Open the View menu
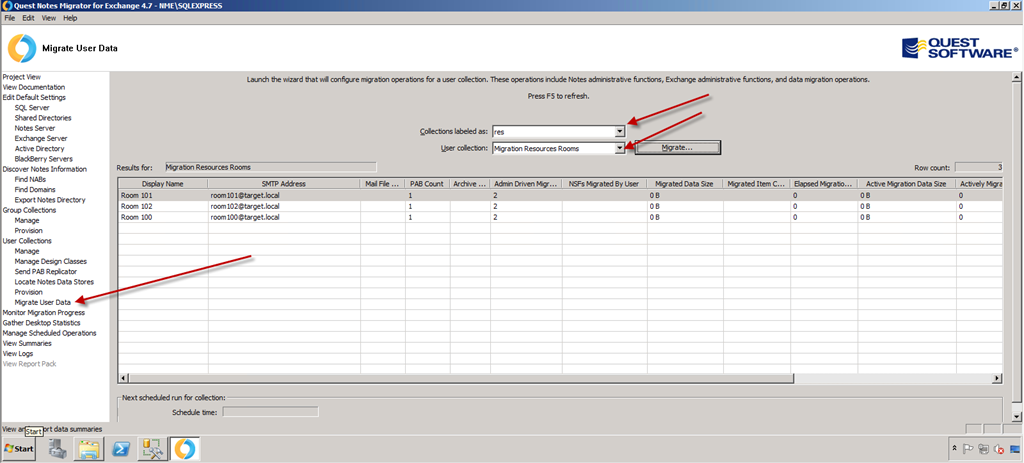Viewport: 1024px width, 463px height. (49, 18)
